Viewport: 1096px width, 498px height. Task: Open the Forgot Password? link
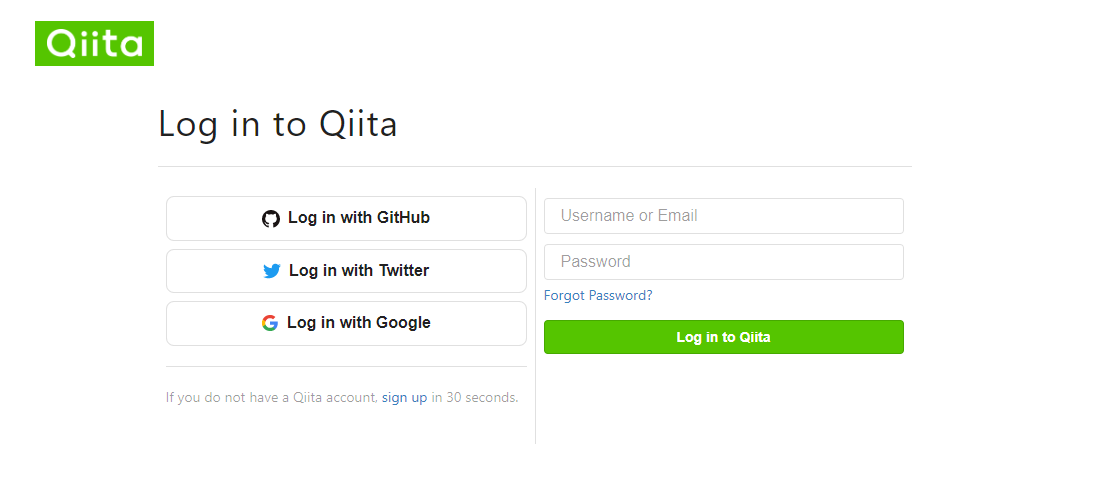[x=598, y=295]
